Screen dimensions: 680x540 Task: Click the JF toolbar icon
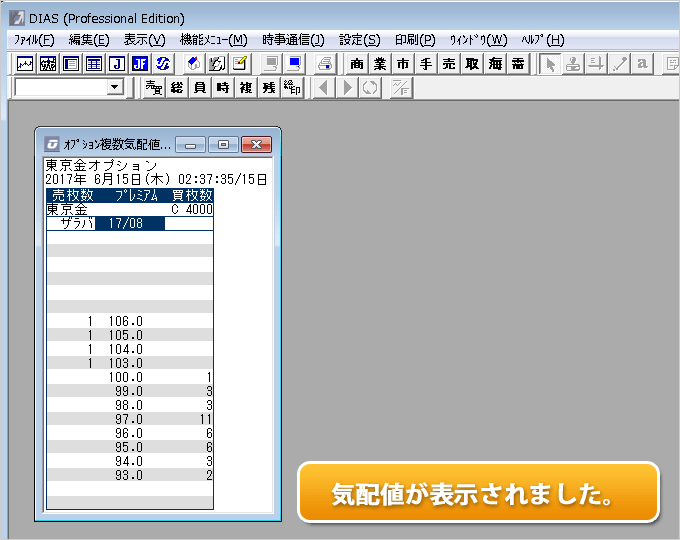139,64
